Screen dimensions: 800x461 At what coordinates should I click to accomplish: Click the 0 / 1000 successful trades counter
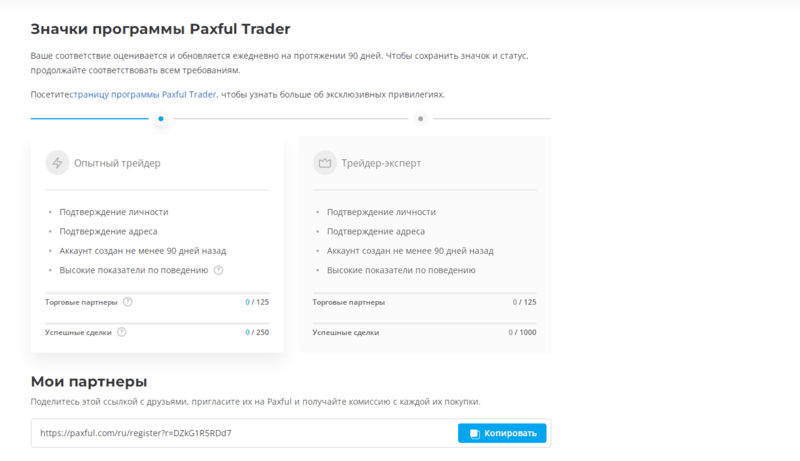522,332
